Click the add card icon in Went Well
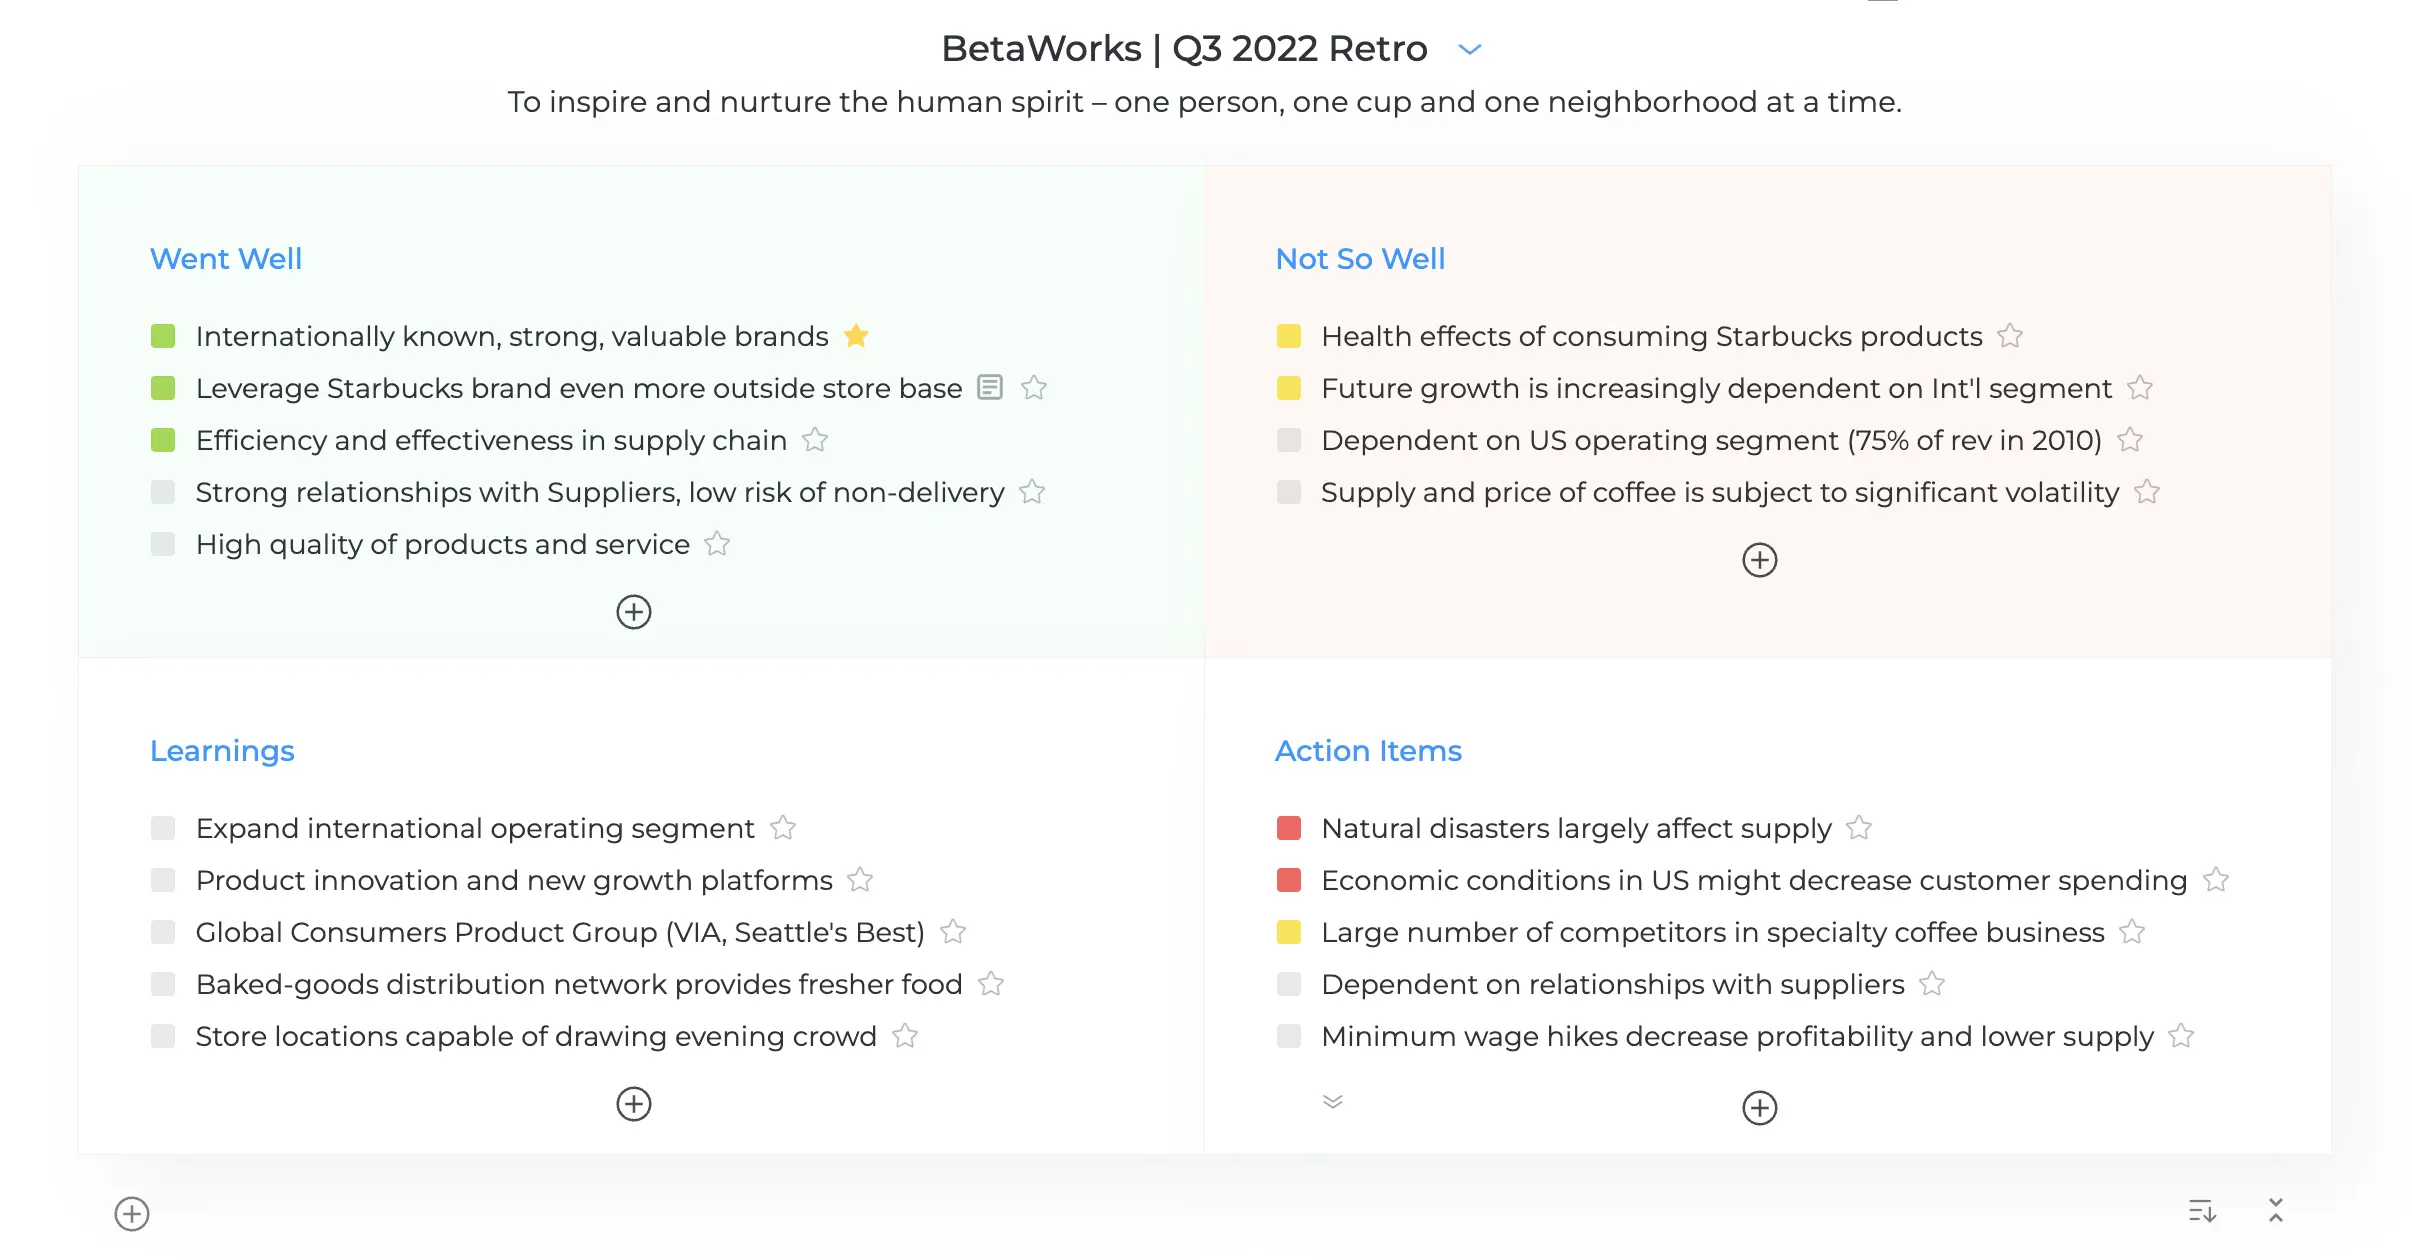Image resolution: width=2412 pixels, height=1260 pixels. (x=633, y=611)
